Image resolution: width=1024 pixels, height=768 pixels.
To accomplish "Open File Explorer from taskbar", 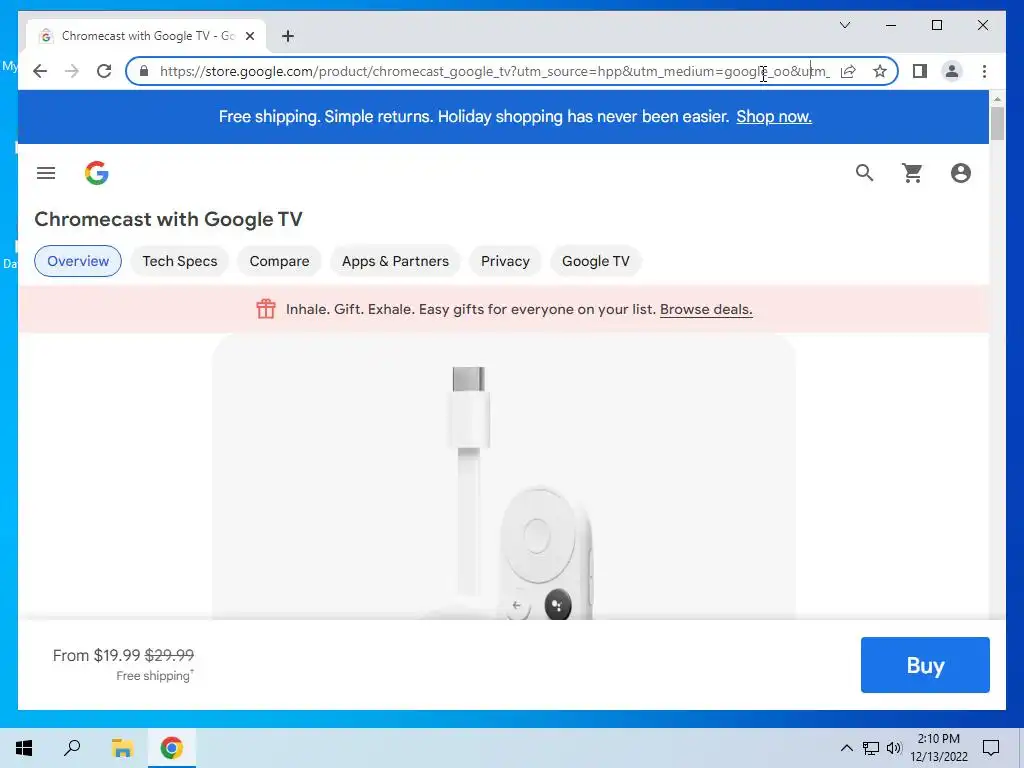I will click(122, 748).
